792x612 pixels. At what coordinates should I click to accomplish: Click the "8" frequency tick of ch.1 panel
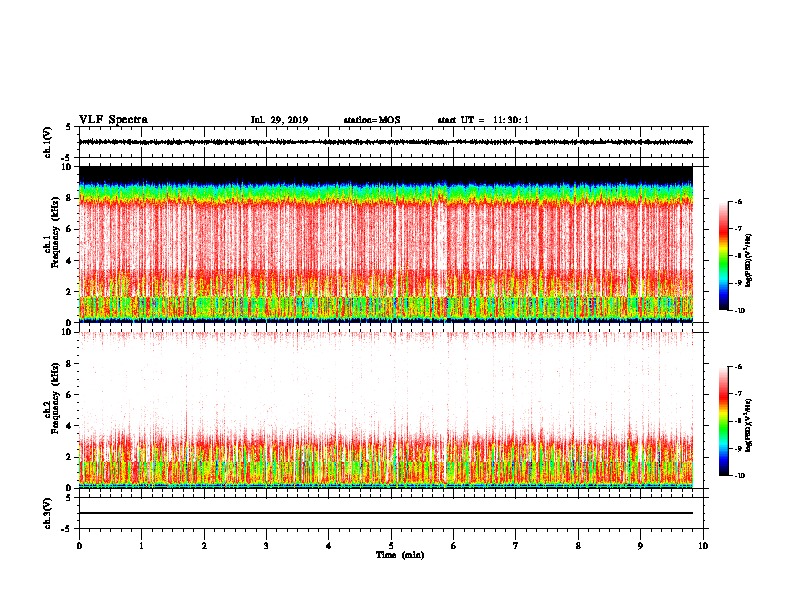[x=69, y=198]
